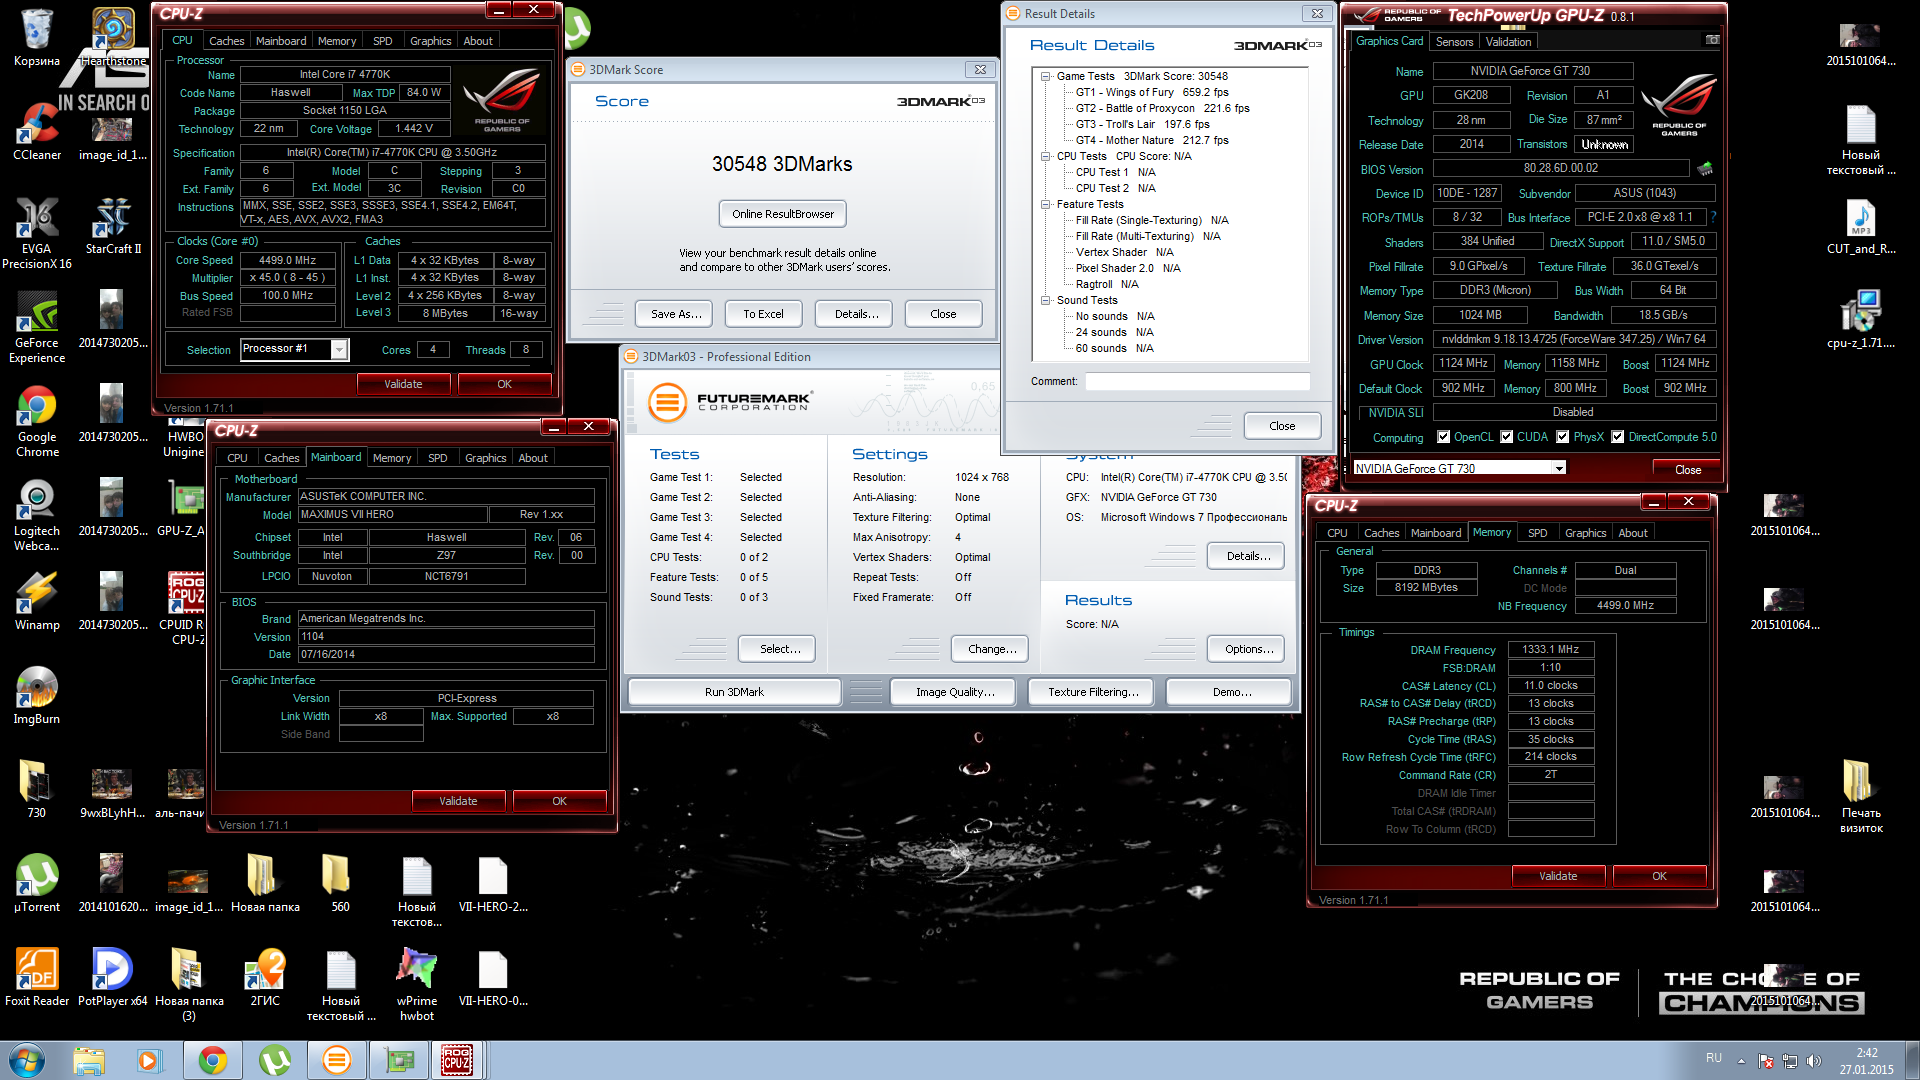Launch Winamp from the desktop
Screen dimensions: 1920x1080
click(x=37, y=602)
